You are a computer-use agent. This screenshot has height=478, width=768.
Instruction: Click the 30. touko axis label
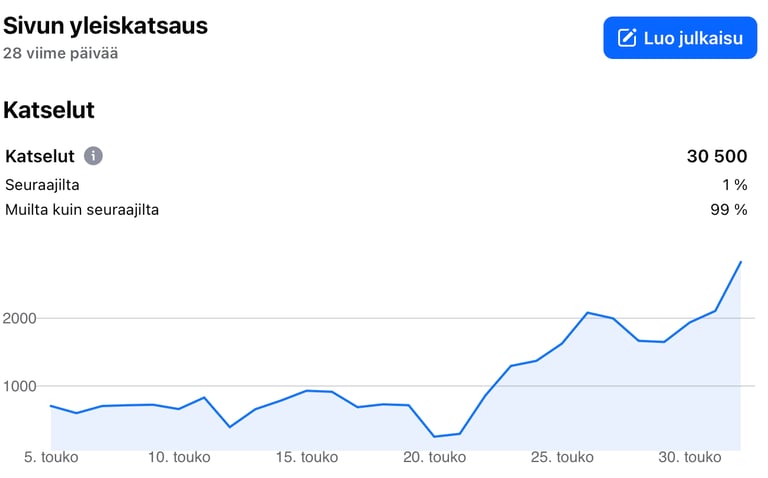(690, 457)
